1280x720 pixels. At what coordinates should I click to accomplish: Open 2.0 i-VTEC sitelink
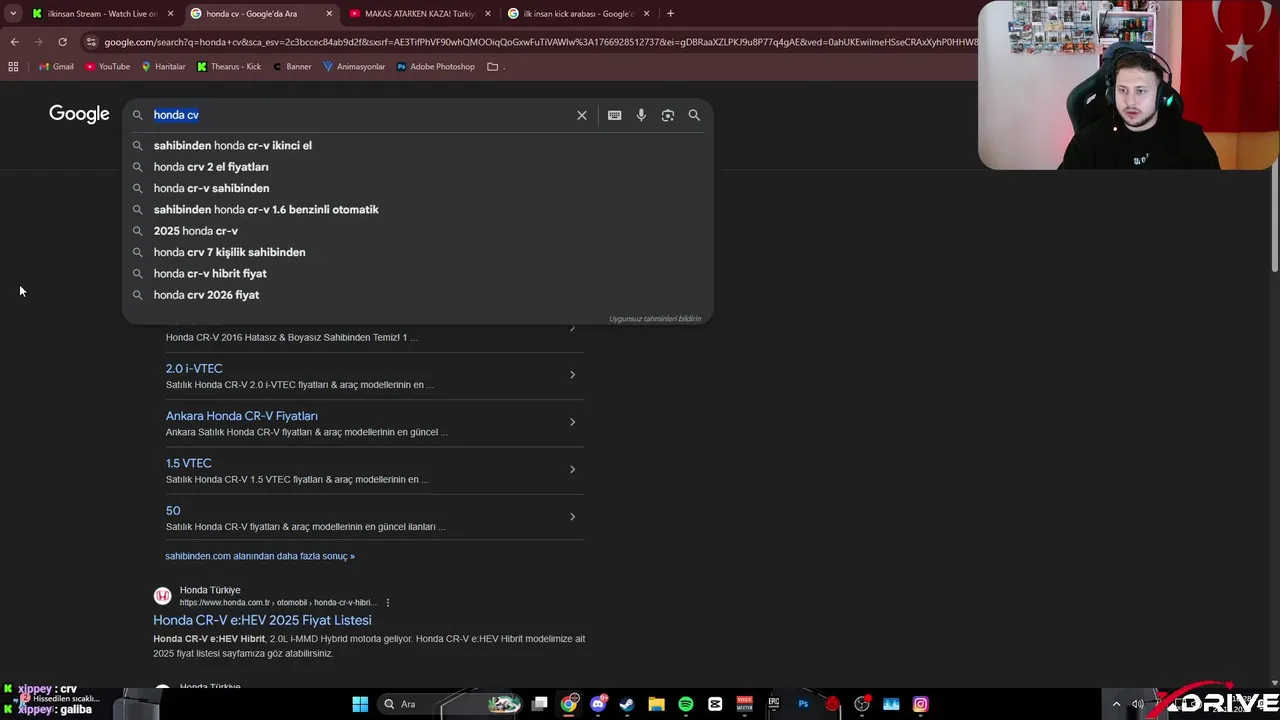point(194,369)
